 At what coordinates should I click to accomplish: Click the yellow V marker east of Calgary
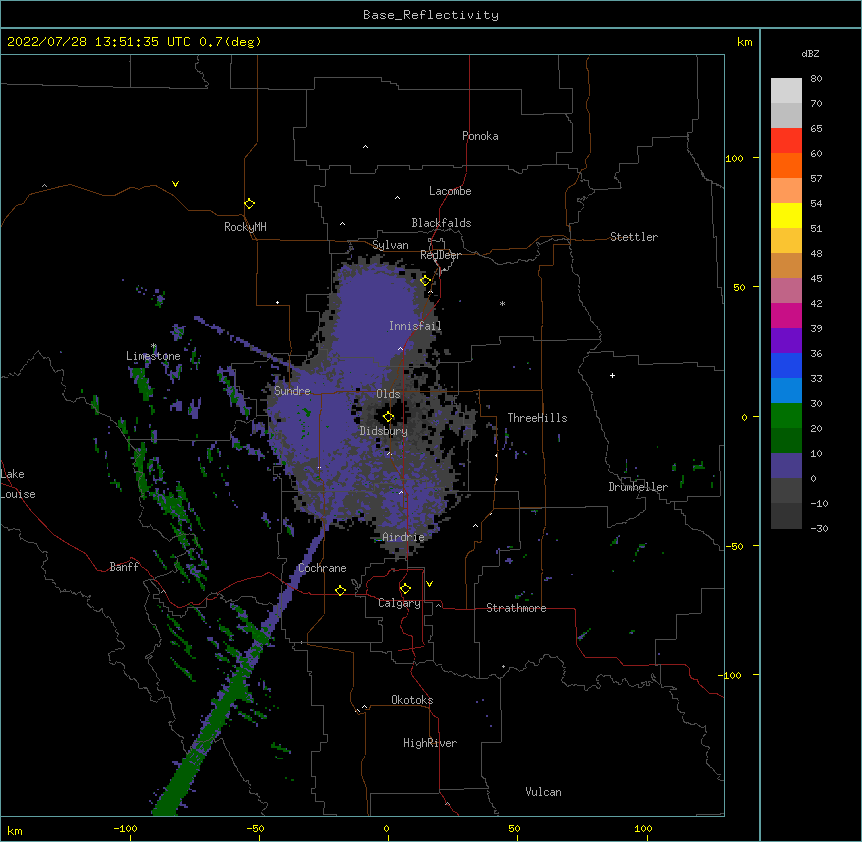click(x=429, y=584)
